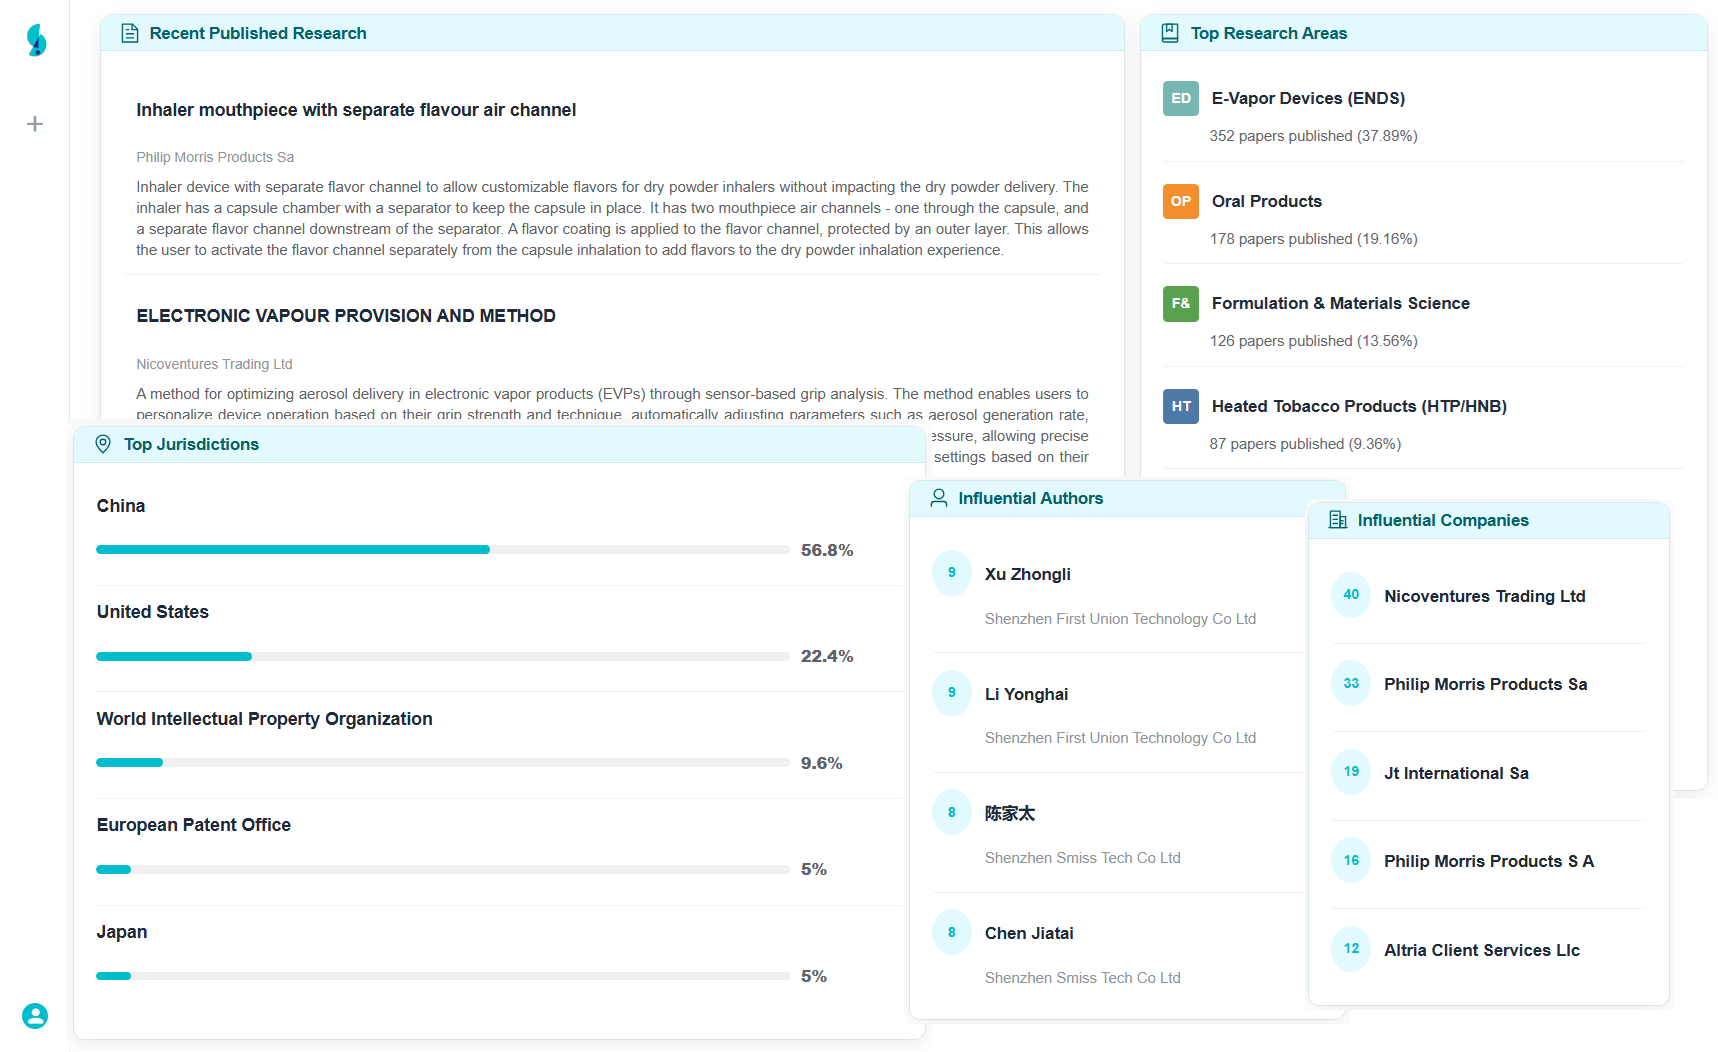Select author Xu Zhongli

pyautogui.click(x=1027, y=574)
